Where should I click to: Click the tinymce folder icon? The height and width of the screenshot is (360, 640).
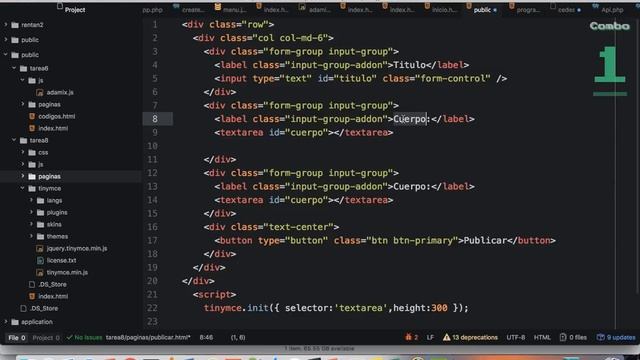32,189
